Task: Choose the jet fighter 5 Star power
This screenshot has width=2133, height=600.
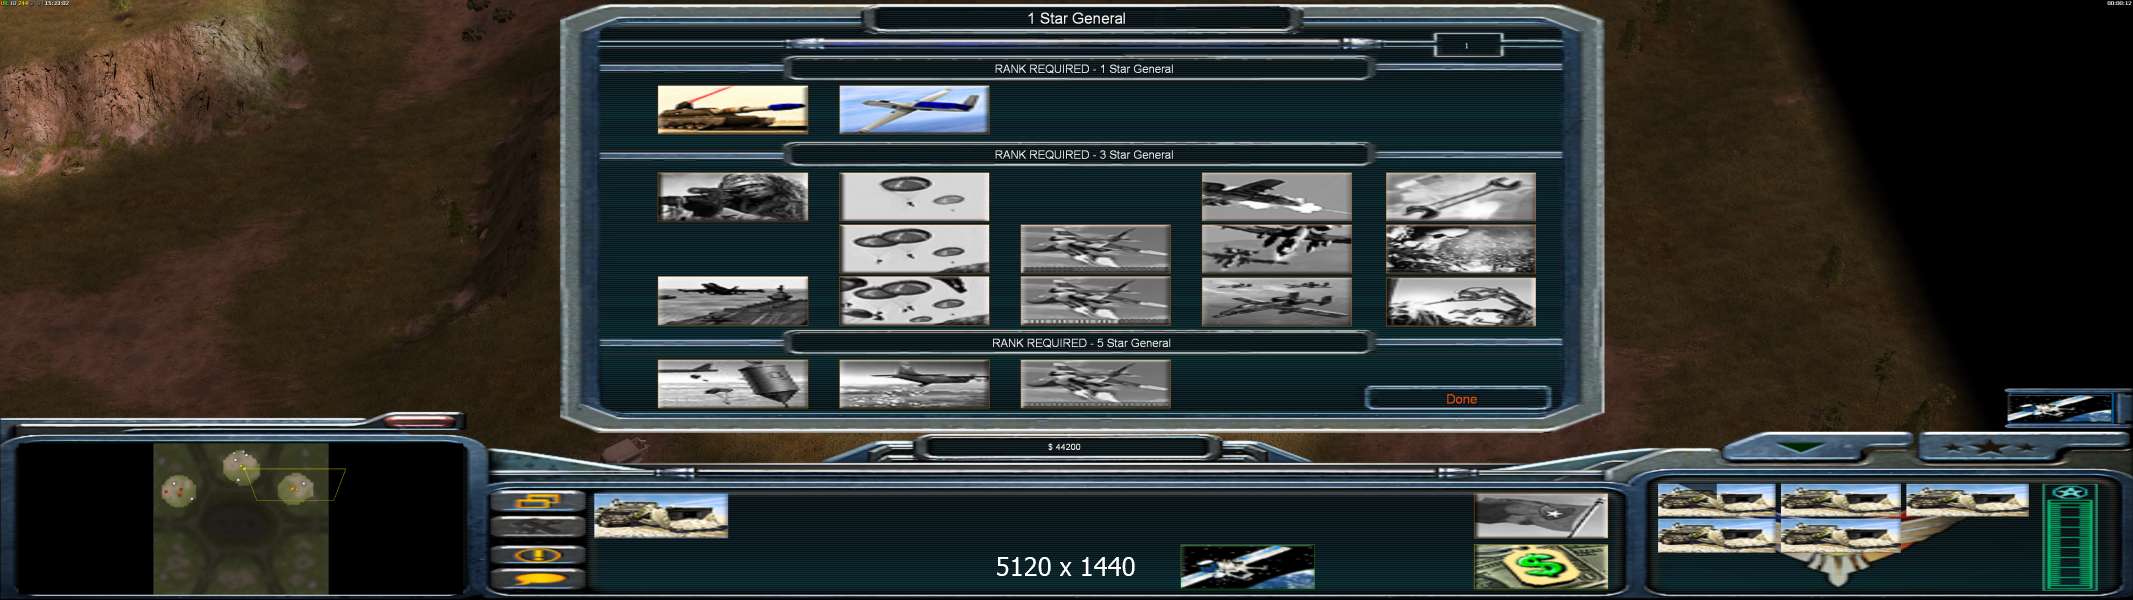Action: [x=1095, y=384]
